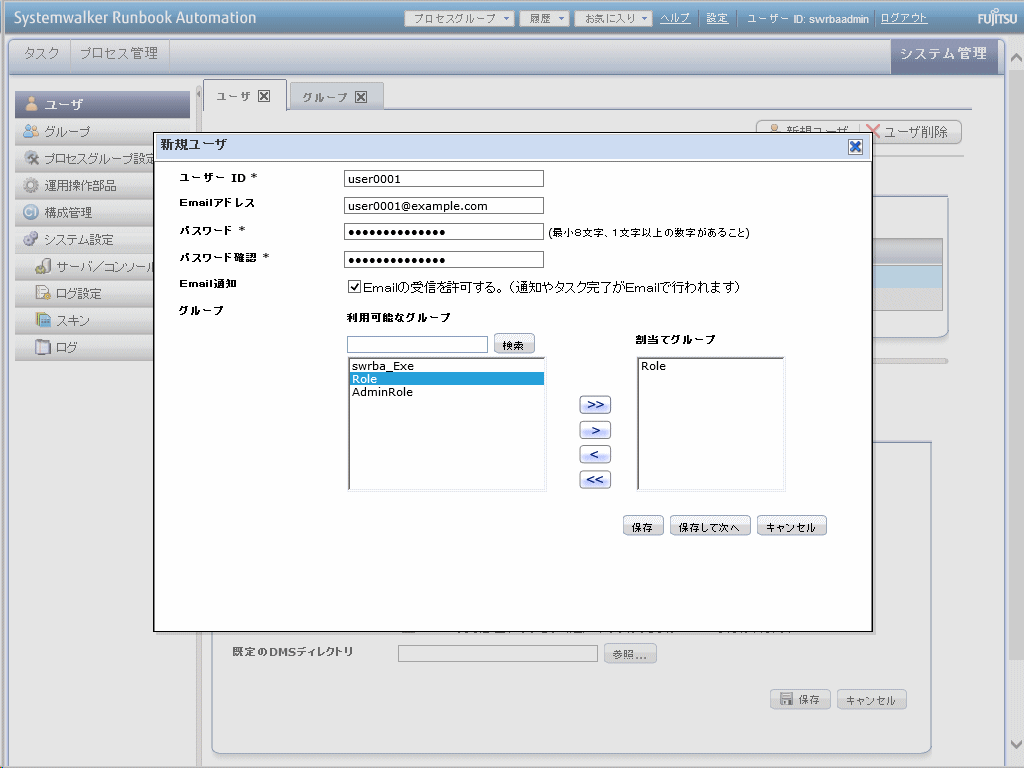This screenshot has height=768, width=1024.
Task: Open the ヘルプ link
Action: (675, 18)
